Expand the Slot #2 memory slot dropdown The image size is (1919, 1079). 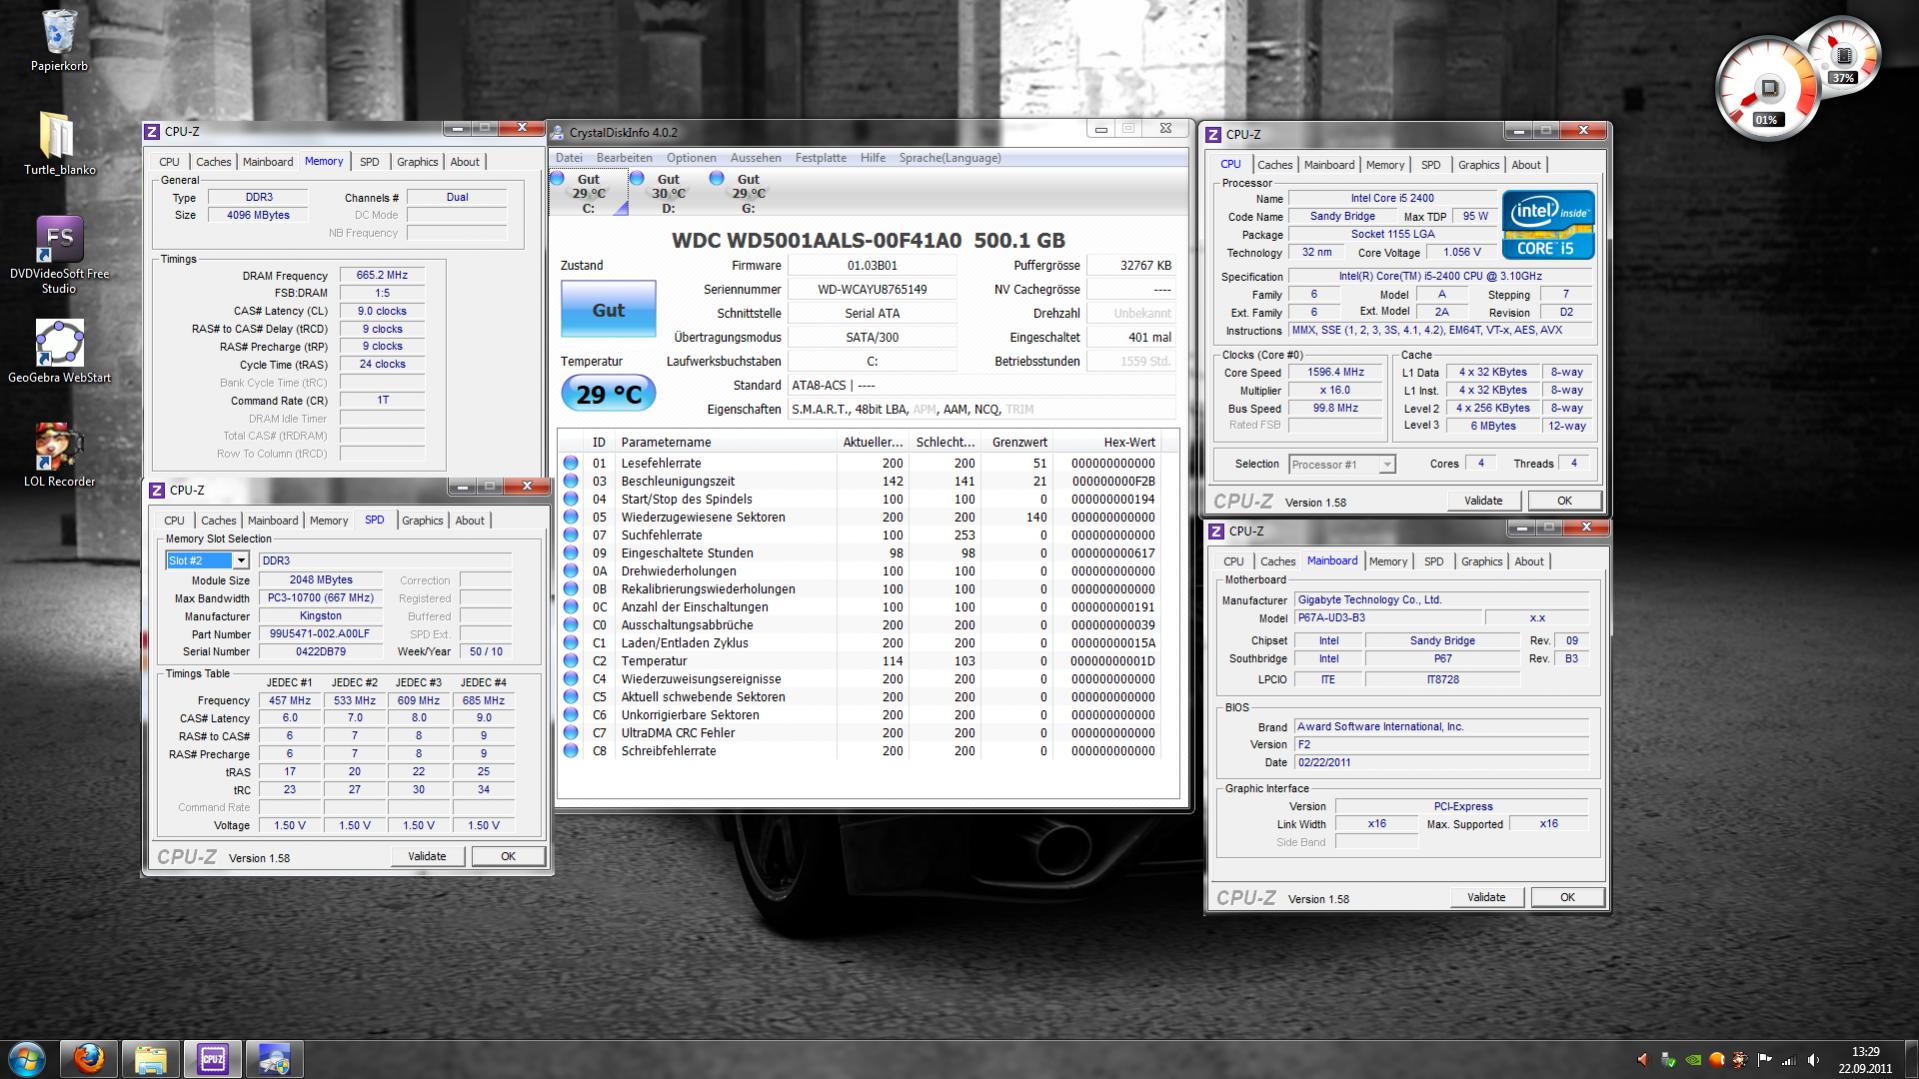pos(241,561)
